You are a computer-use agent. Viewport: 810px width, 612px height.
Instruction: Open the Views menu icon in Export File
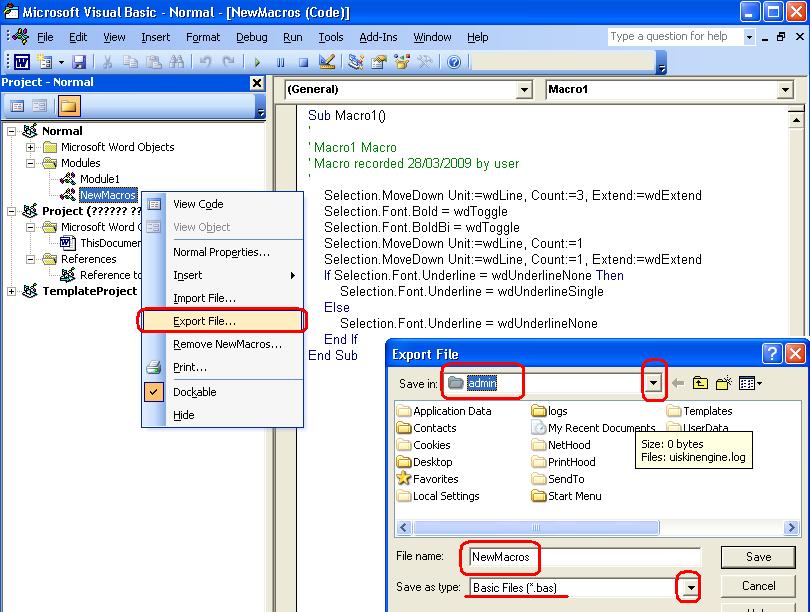tap(750, 383)
